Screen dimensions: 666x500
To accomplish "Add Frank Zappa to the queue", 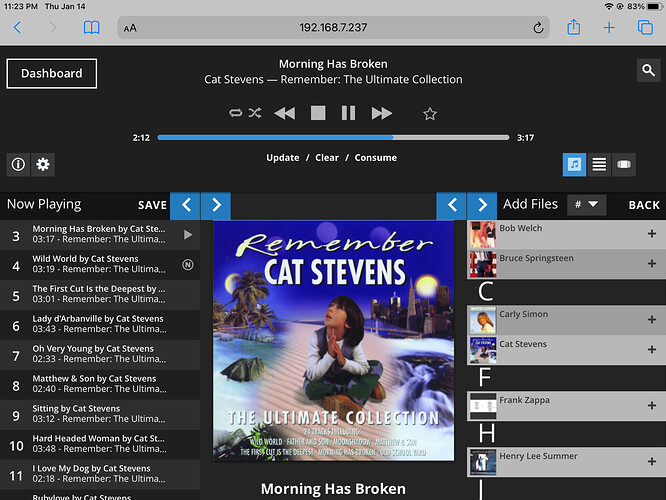I will coord(652,405).
